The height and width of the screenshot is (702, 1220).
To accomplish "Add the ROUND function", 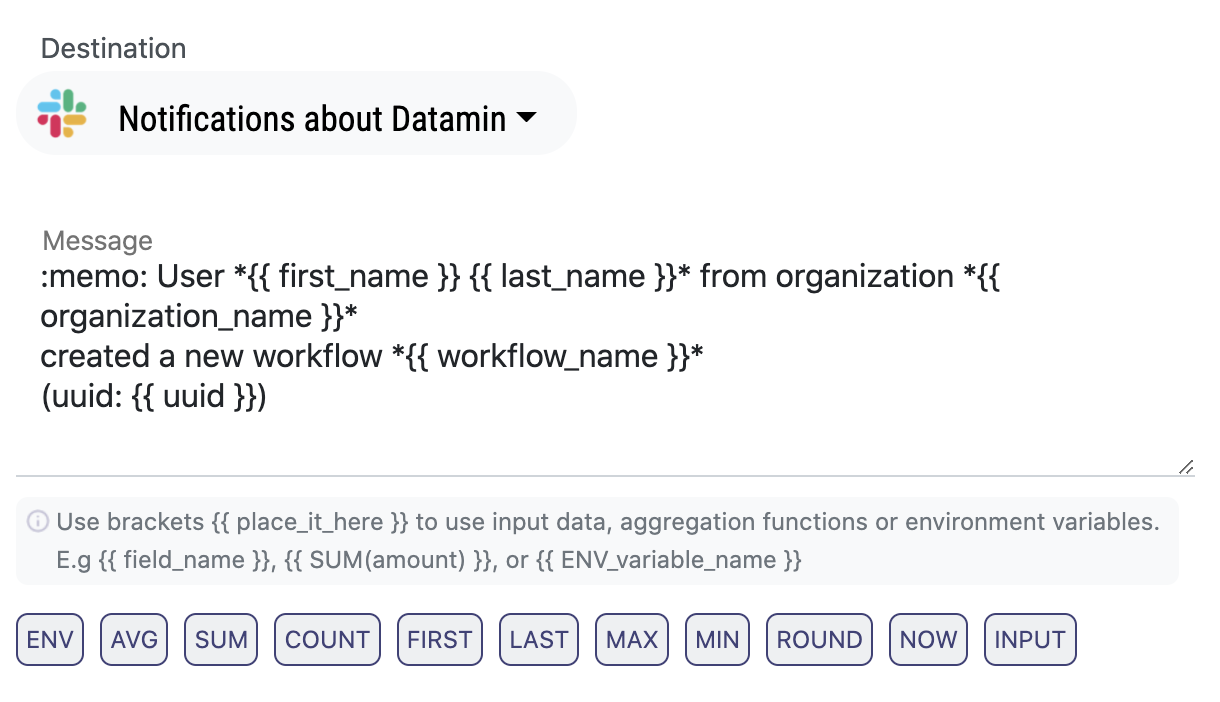I will 819,640.
